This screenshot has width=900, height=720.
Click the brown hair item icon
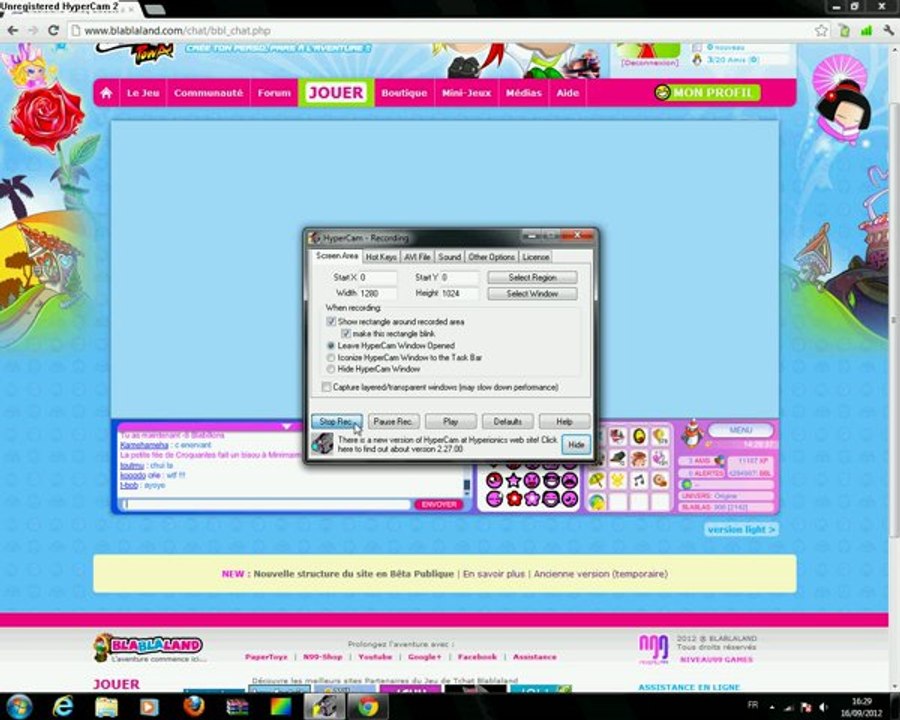pyautogui.click(x=638, y=458)
